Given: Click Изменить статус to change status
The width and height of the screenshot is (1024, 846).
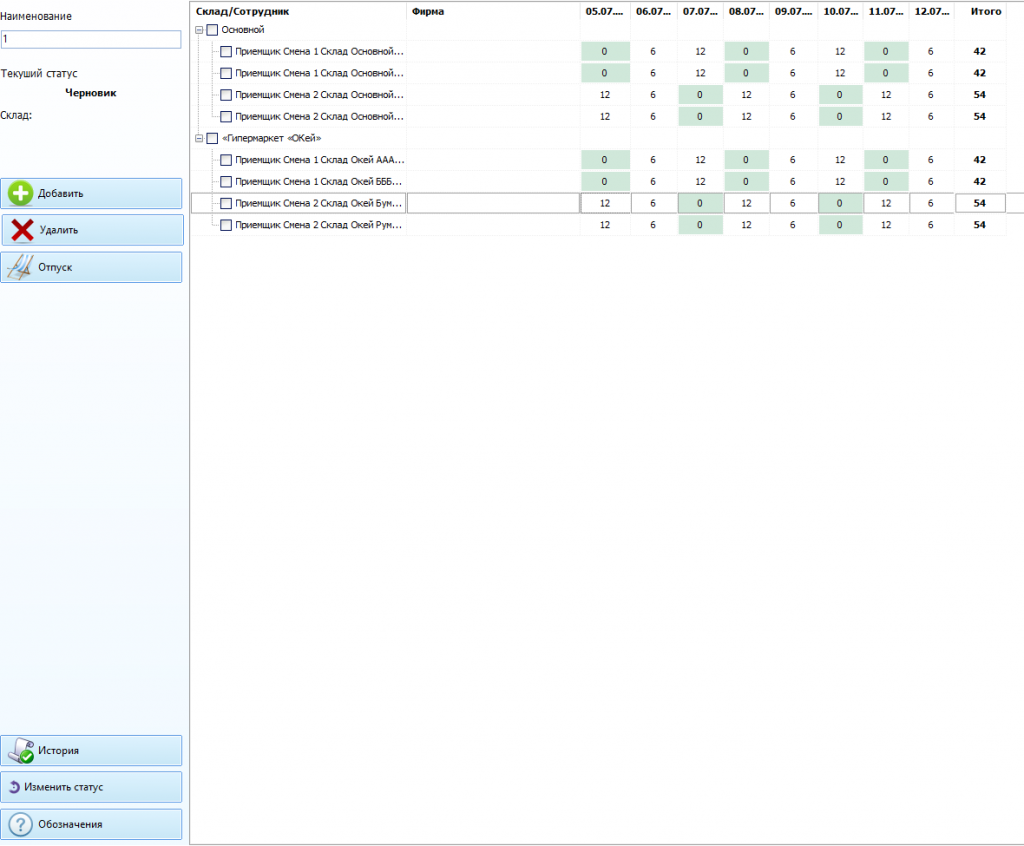Looking at the screenshot, I should pyautogui.click(x=91, y=787).
